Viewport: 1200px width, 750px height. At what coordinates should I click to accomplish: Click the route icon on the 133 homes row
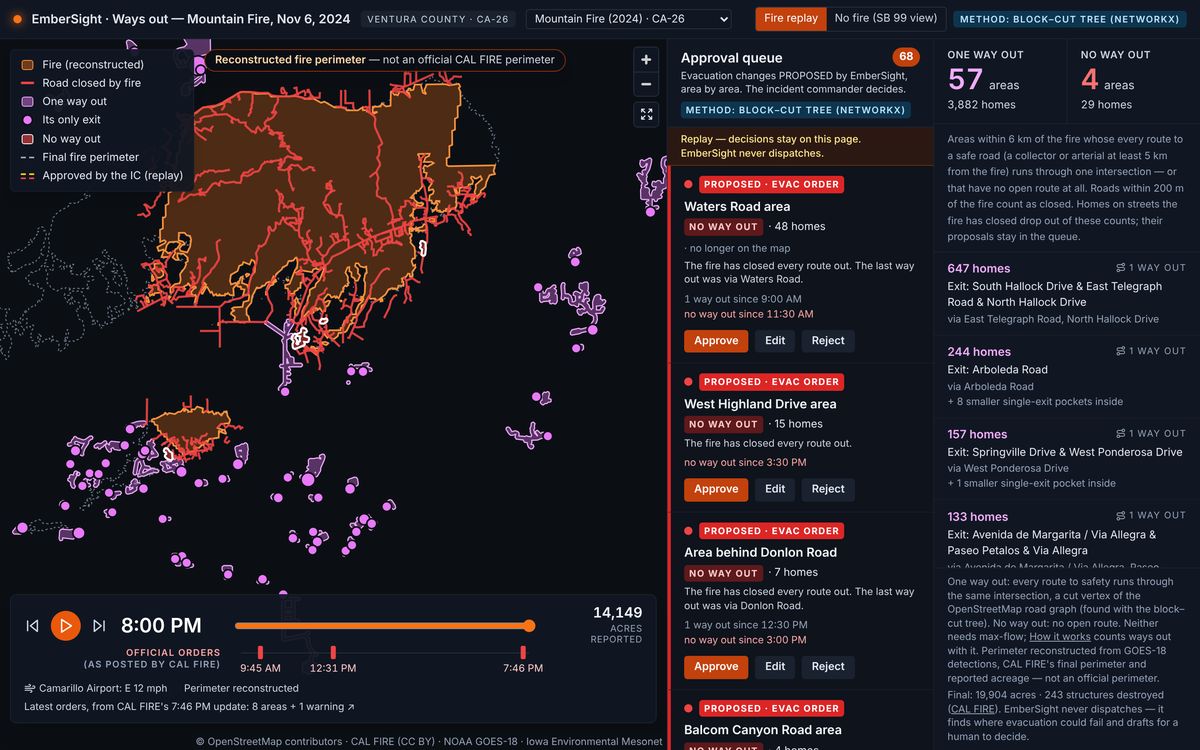[1121, 516]
